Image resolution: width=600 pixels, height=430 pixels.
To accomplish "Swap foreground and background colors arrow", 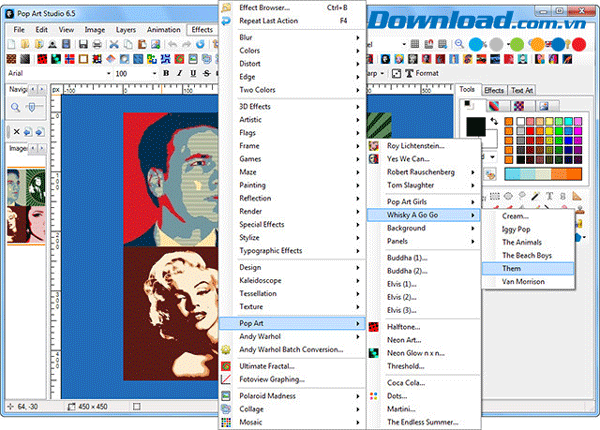I will coord(494,120).
